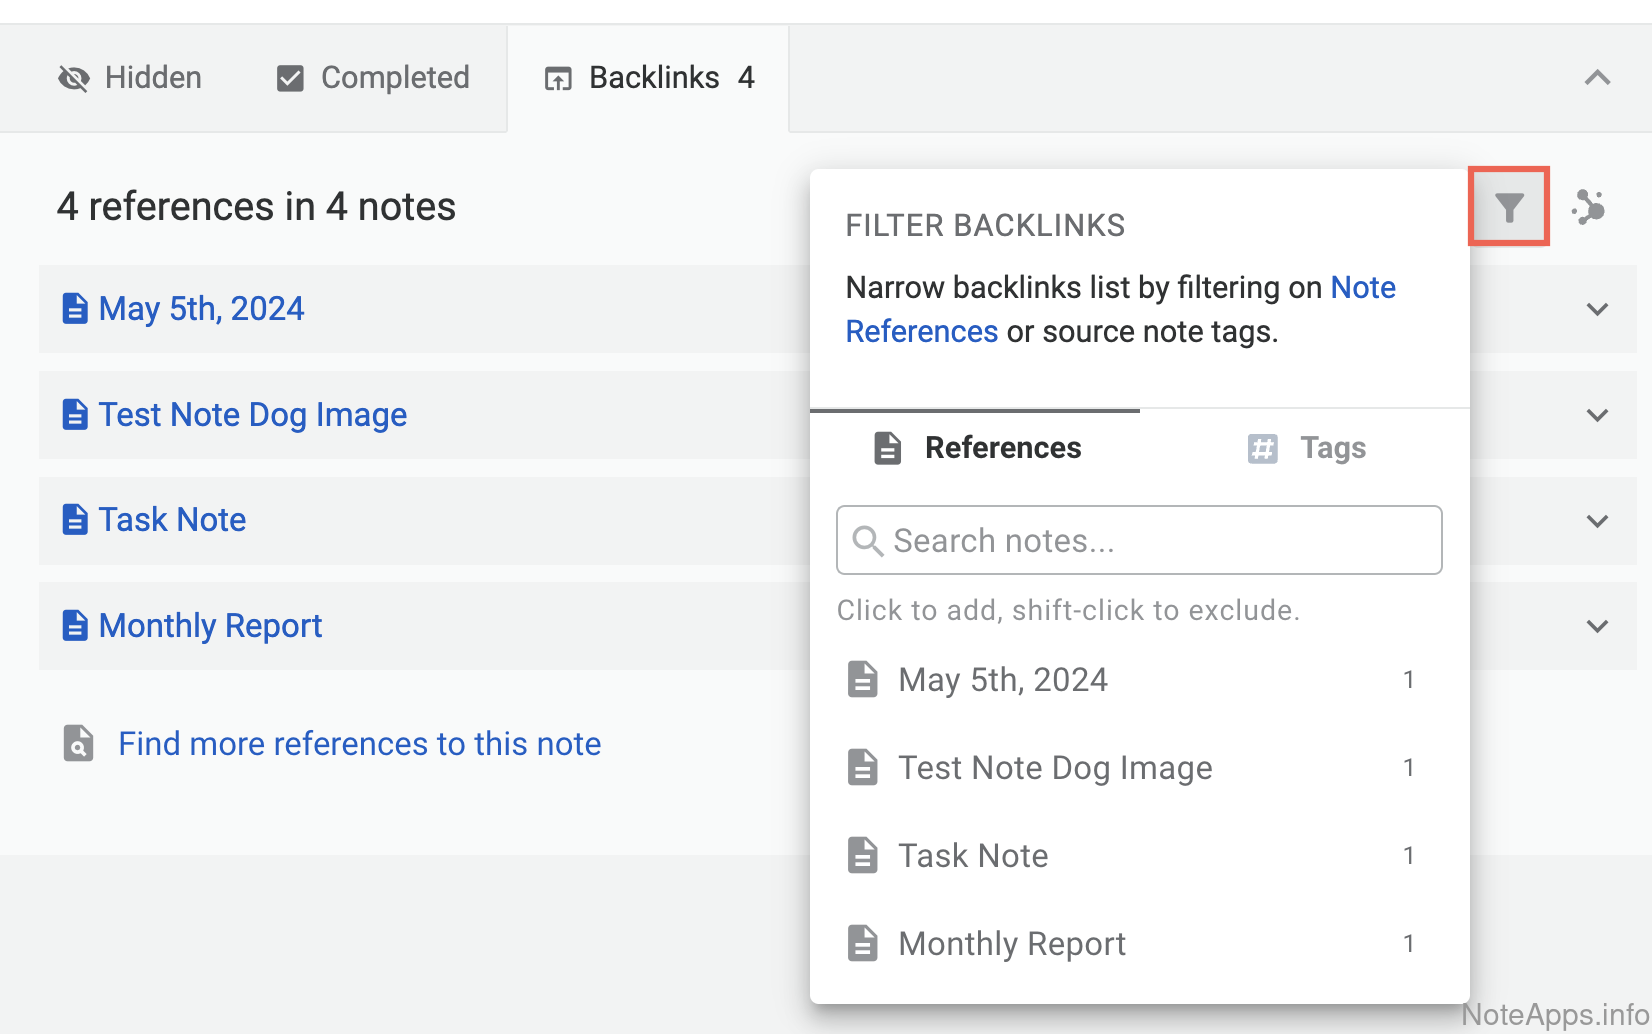1652x1034 pixels.
Task: Click the document icon beside Task Note backlink
Action: [x=75, y=520]
